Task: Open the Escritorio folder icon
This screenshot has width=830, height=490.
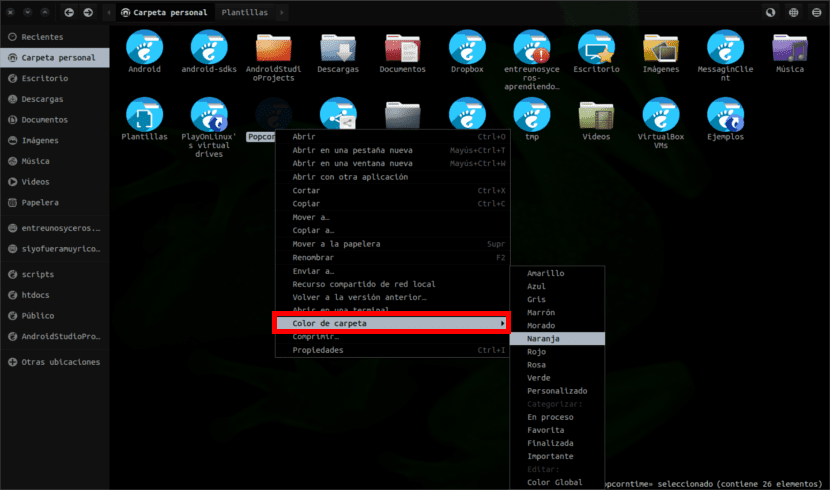Action: point(596,48)
